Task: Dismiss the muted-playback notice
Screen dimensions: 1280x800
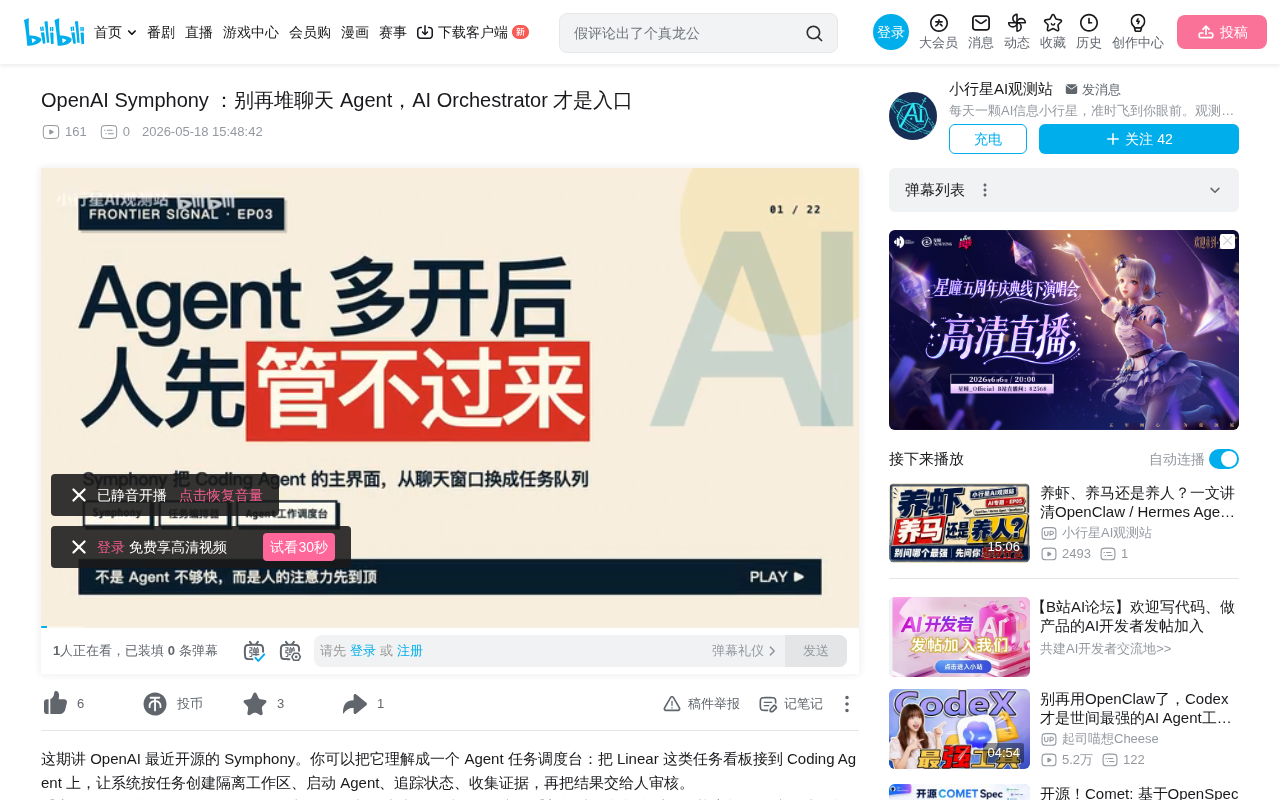Action: pos(79,495)
